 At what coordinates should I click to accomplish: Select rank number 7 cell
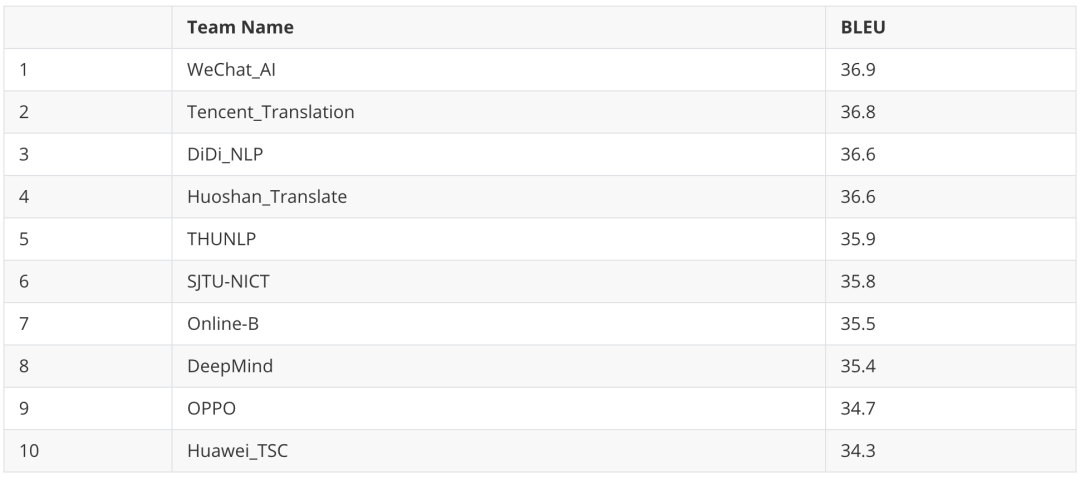pos(24,324)
